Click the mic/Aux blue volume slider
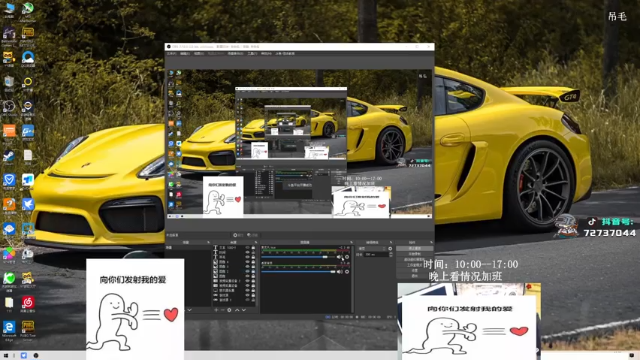Image resolution: width=640 pixels, height=360 pixels. coord(298,257)
